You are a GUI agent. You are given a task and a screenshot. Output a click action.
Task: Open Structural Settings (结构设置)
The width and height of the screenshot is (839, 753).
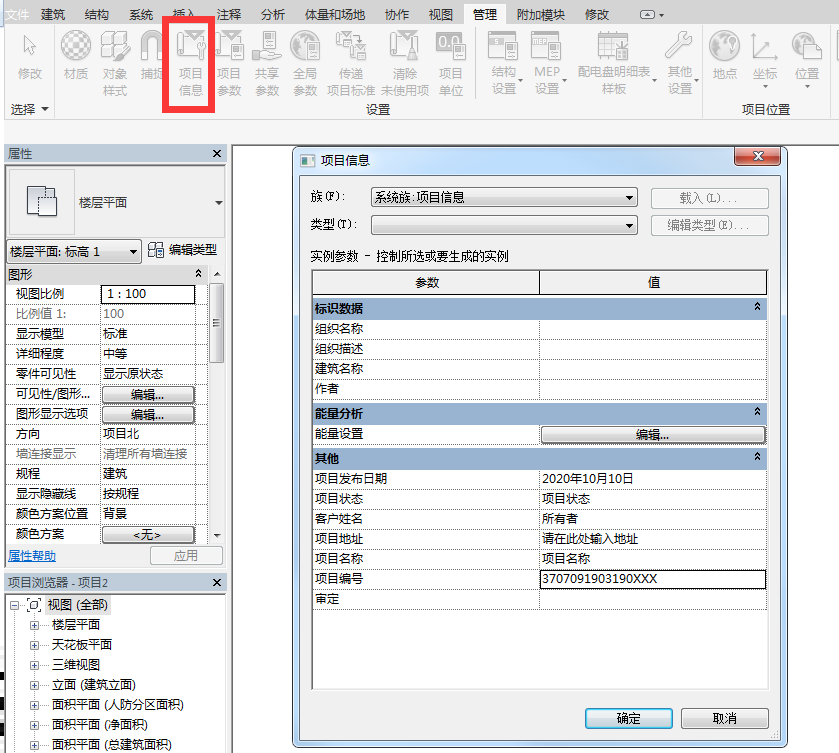click(504, 62)
